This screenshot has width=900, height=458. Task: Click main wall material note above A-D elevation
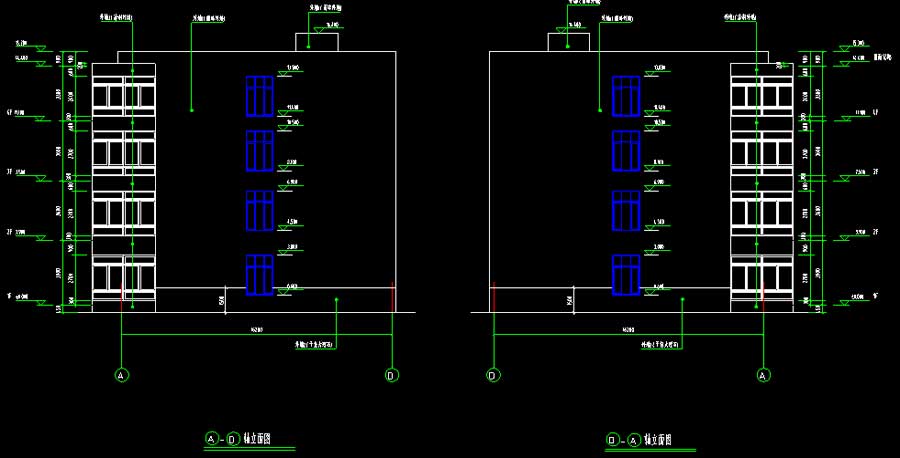[x=208, y=18]
